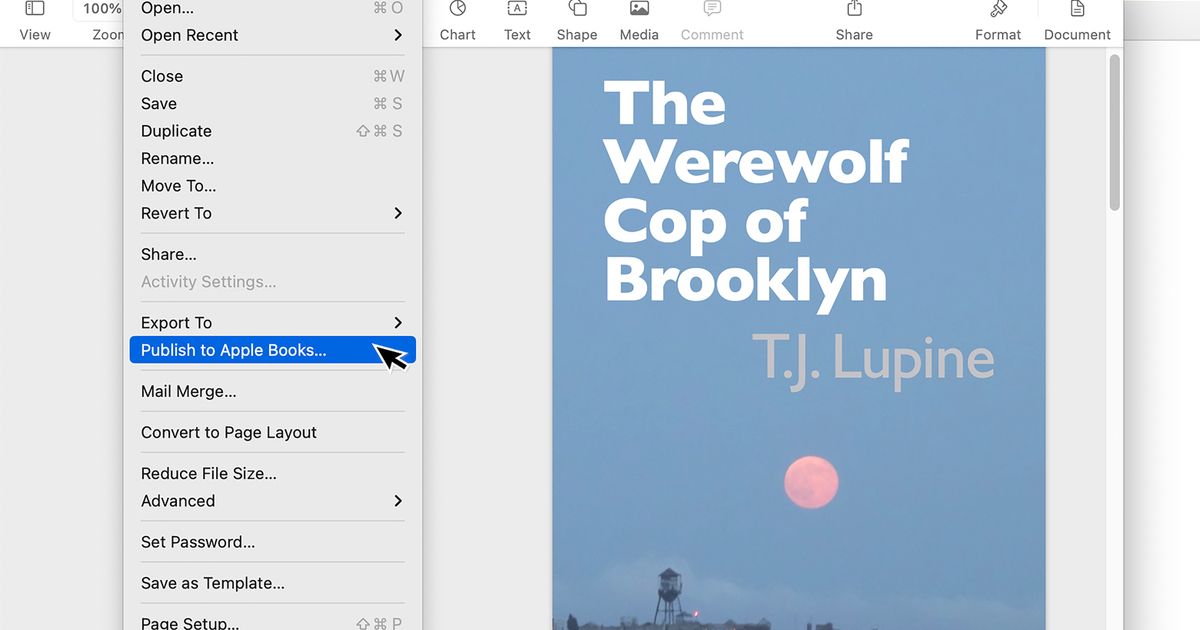
Task: Click Save as Template menu item
Action: point(213,583)
